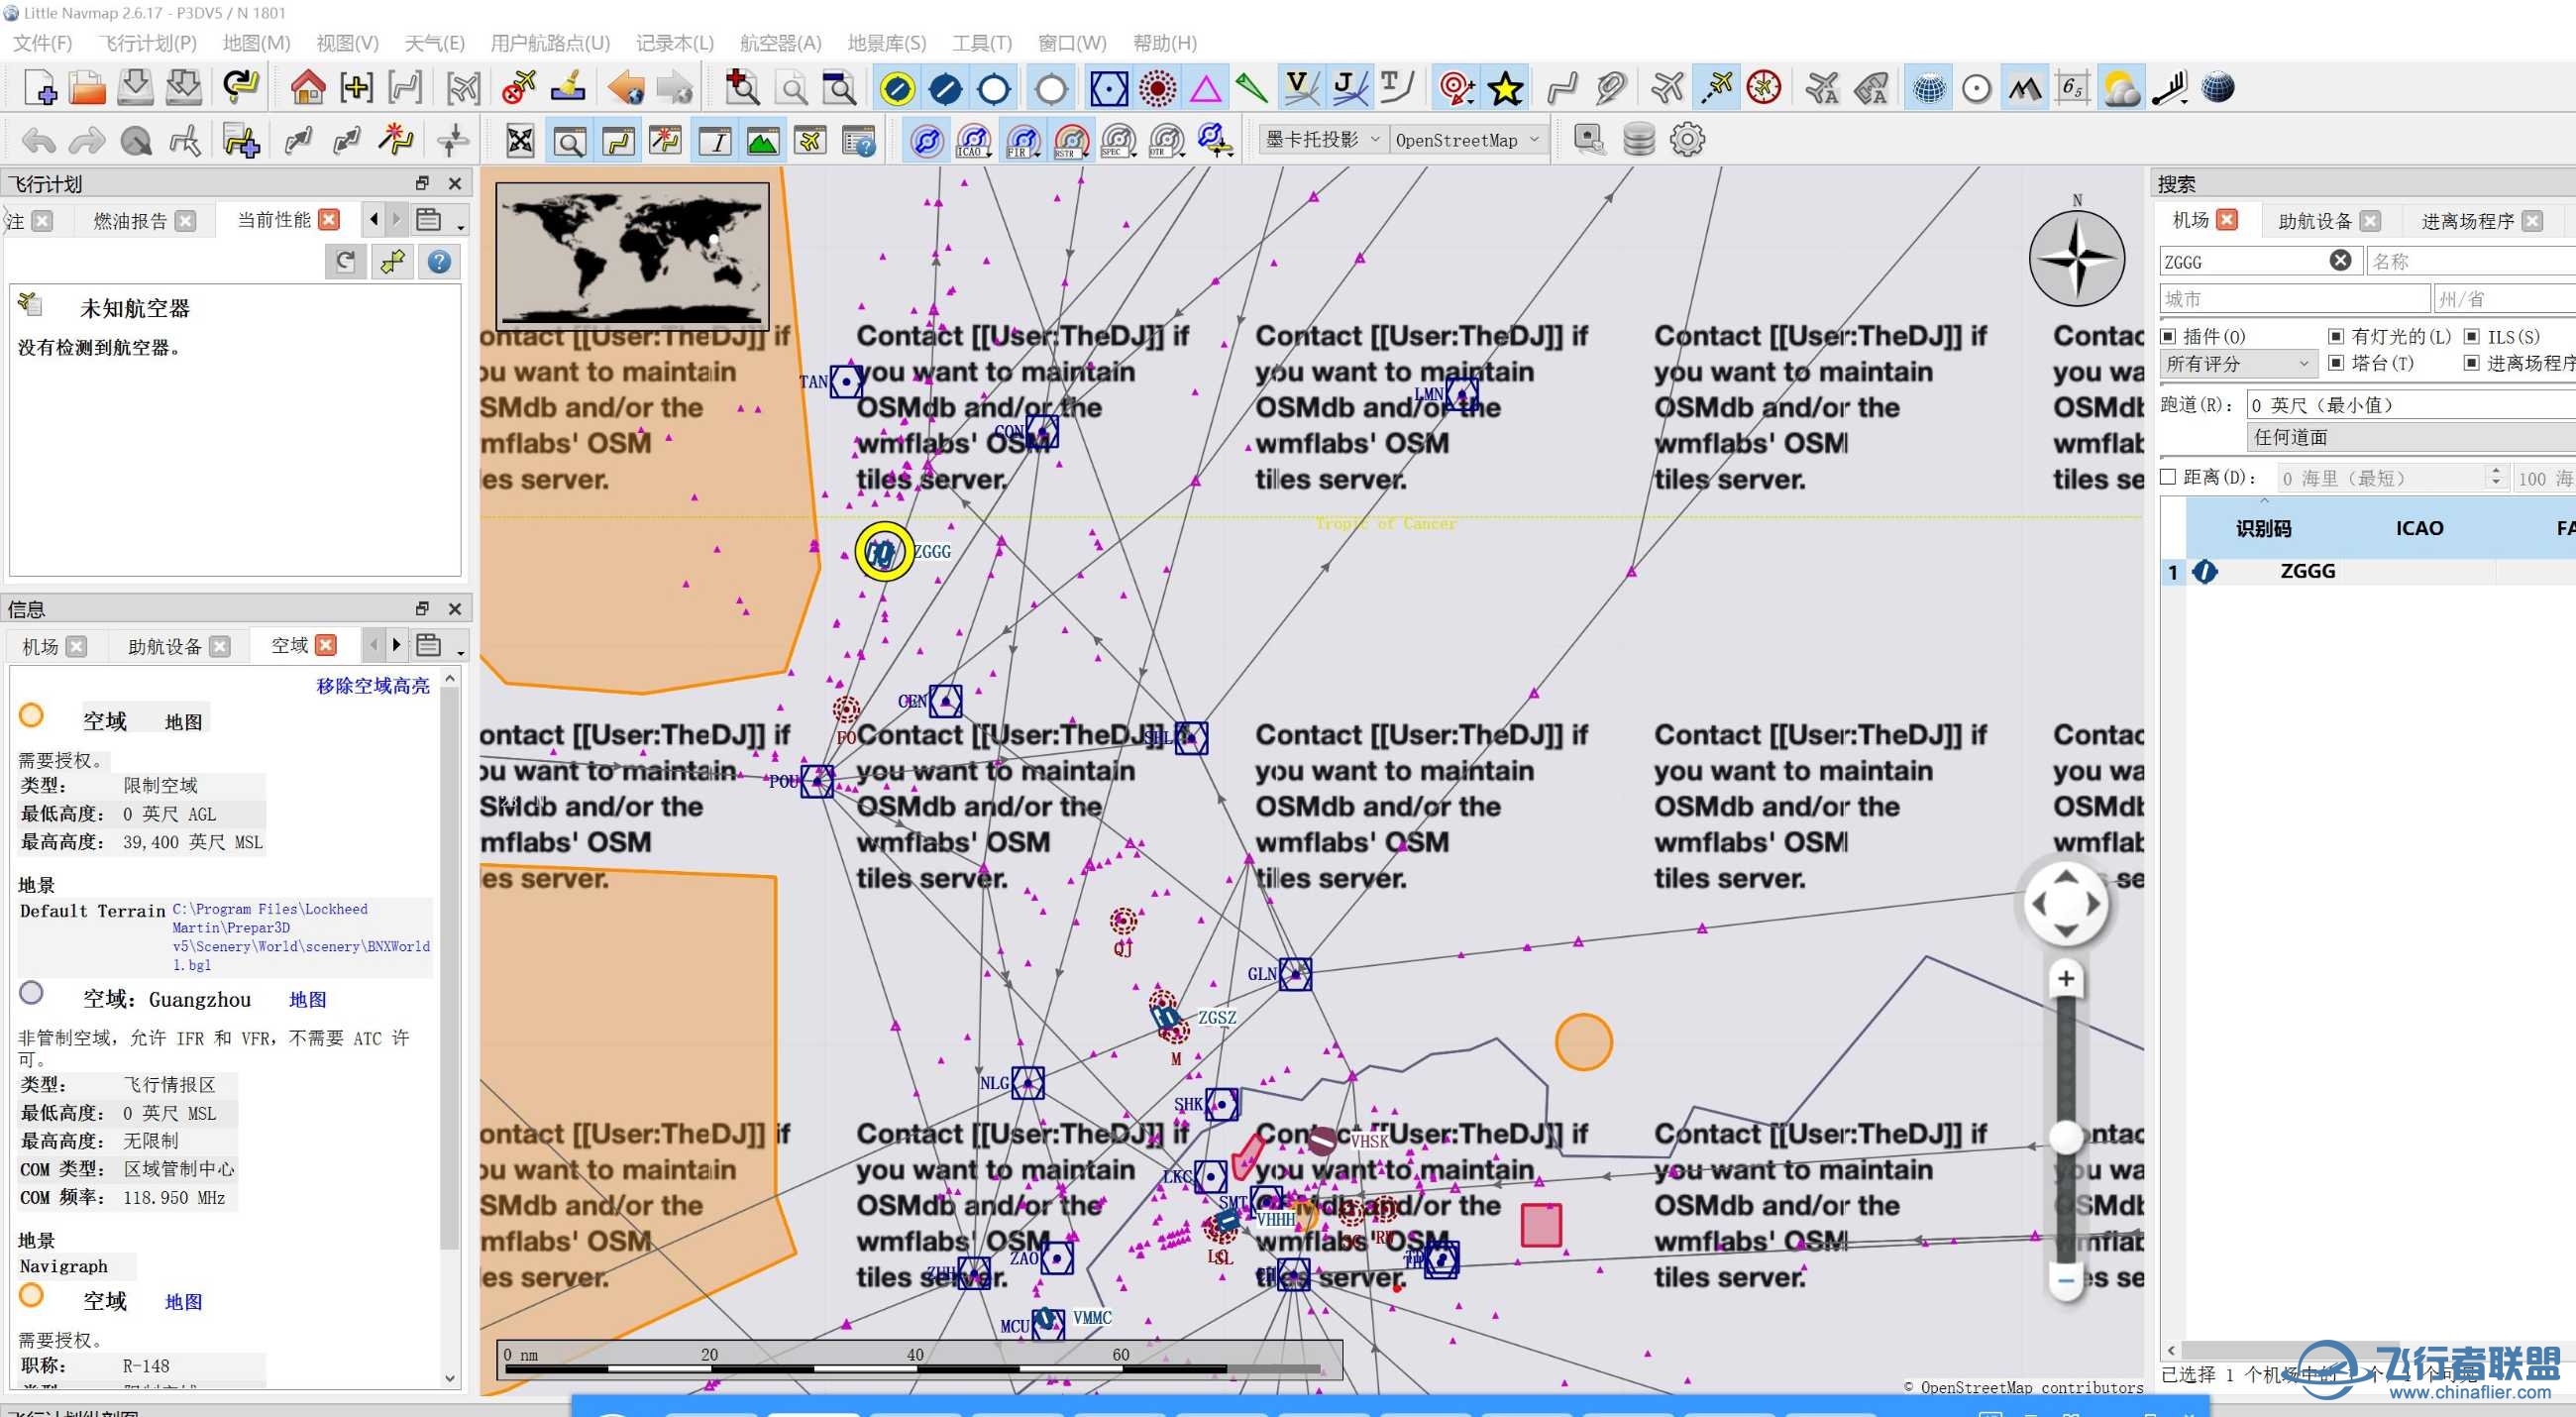This screenshot has height=1417, width=2576.
Task: Click help icon in performance tab
Action: pyautogui.click(x=439, y=262)
